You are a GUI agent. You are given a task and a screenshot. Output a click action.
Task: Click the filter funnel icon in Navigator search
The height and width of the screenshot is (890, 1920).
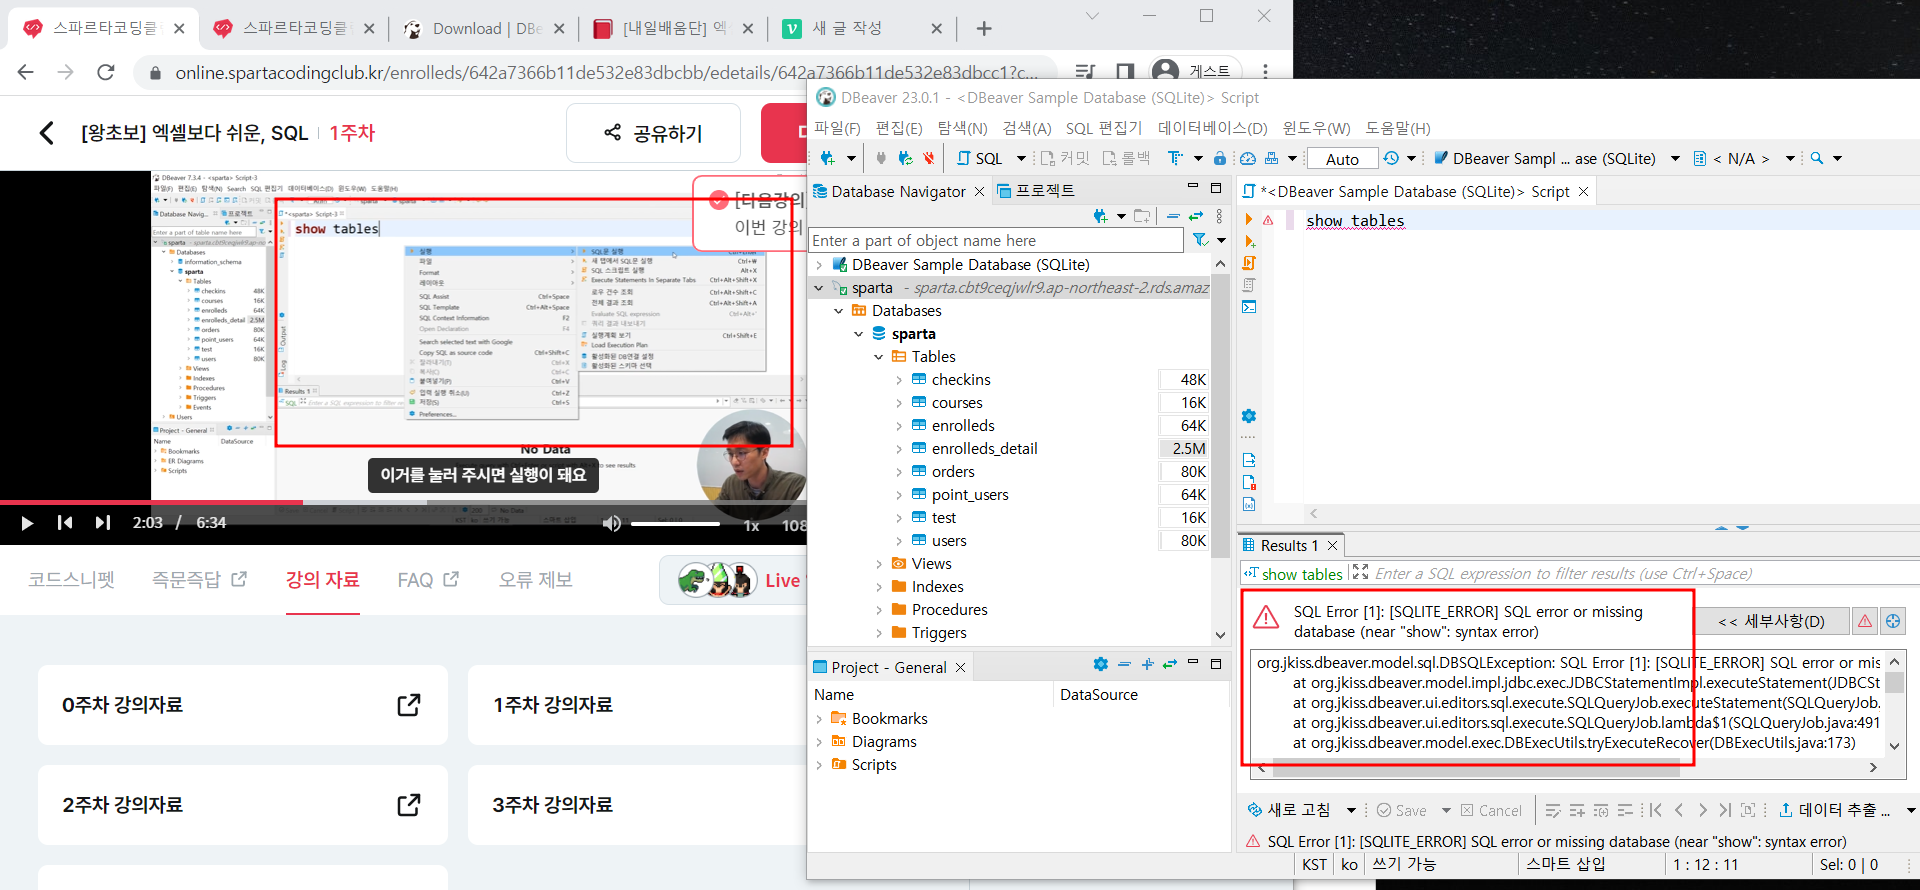coord(1200,240)
